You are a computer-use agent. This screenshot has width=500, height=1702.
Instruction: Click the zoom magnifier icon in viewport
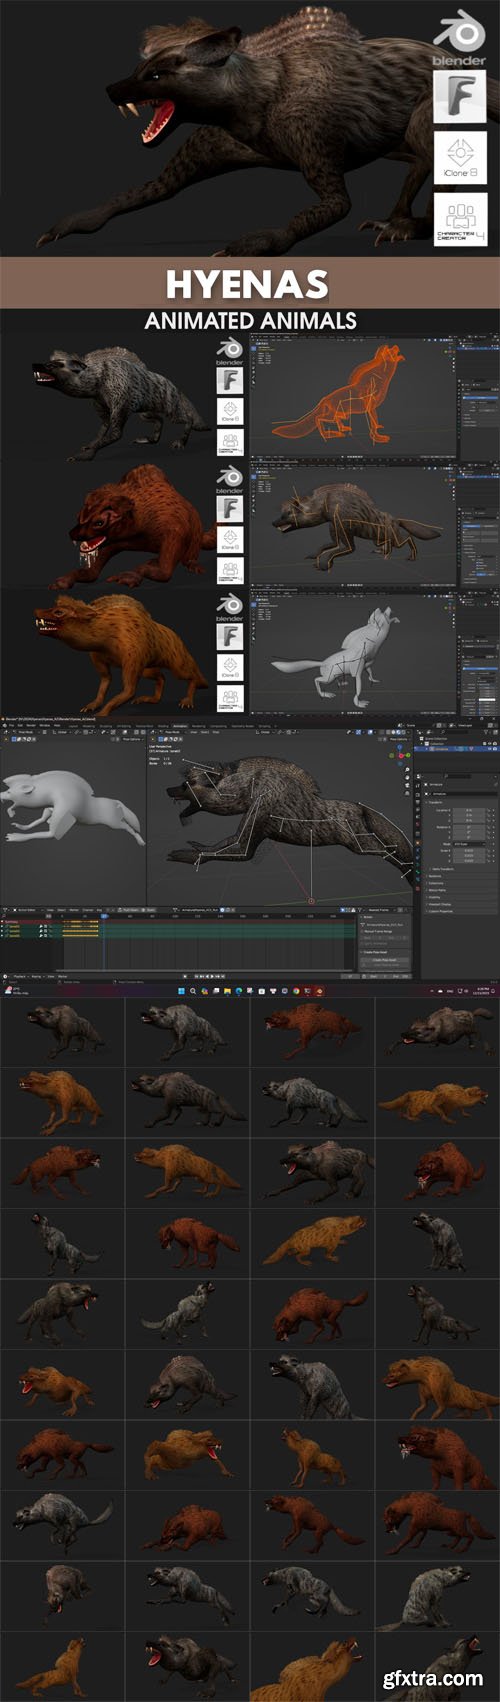click(x=407, y=769)
